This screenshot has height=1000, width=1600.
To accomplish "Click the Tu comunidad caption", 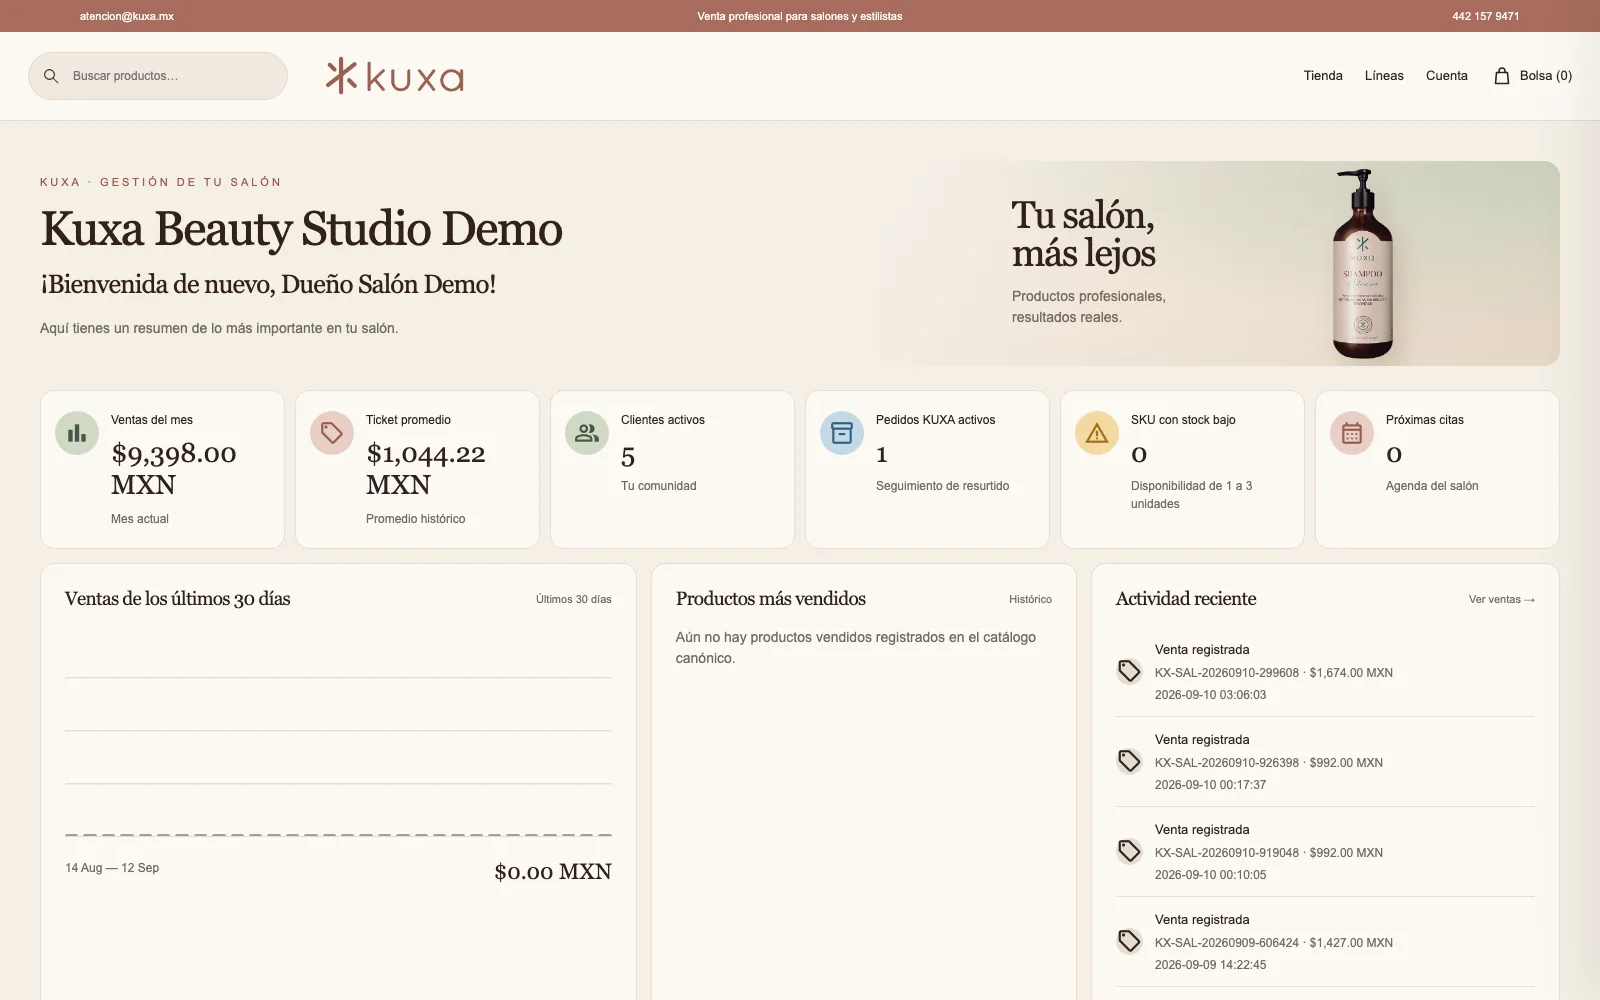I will 659,486.
